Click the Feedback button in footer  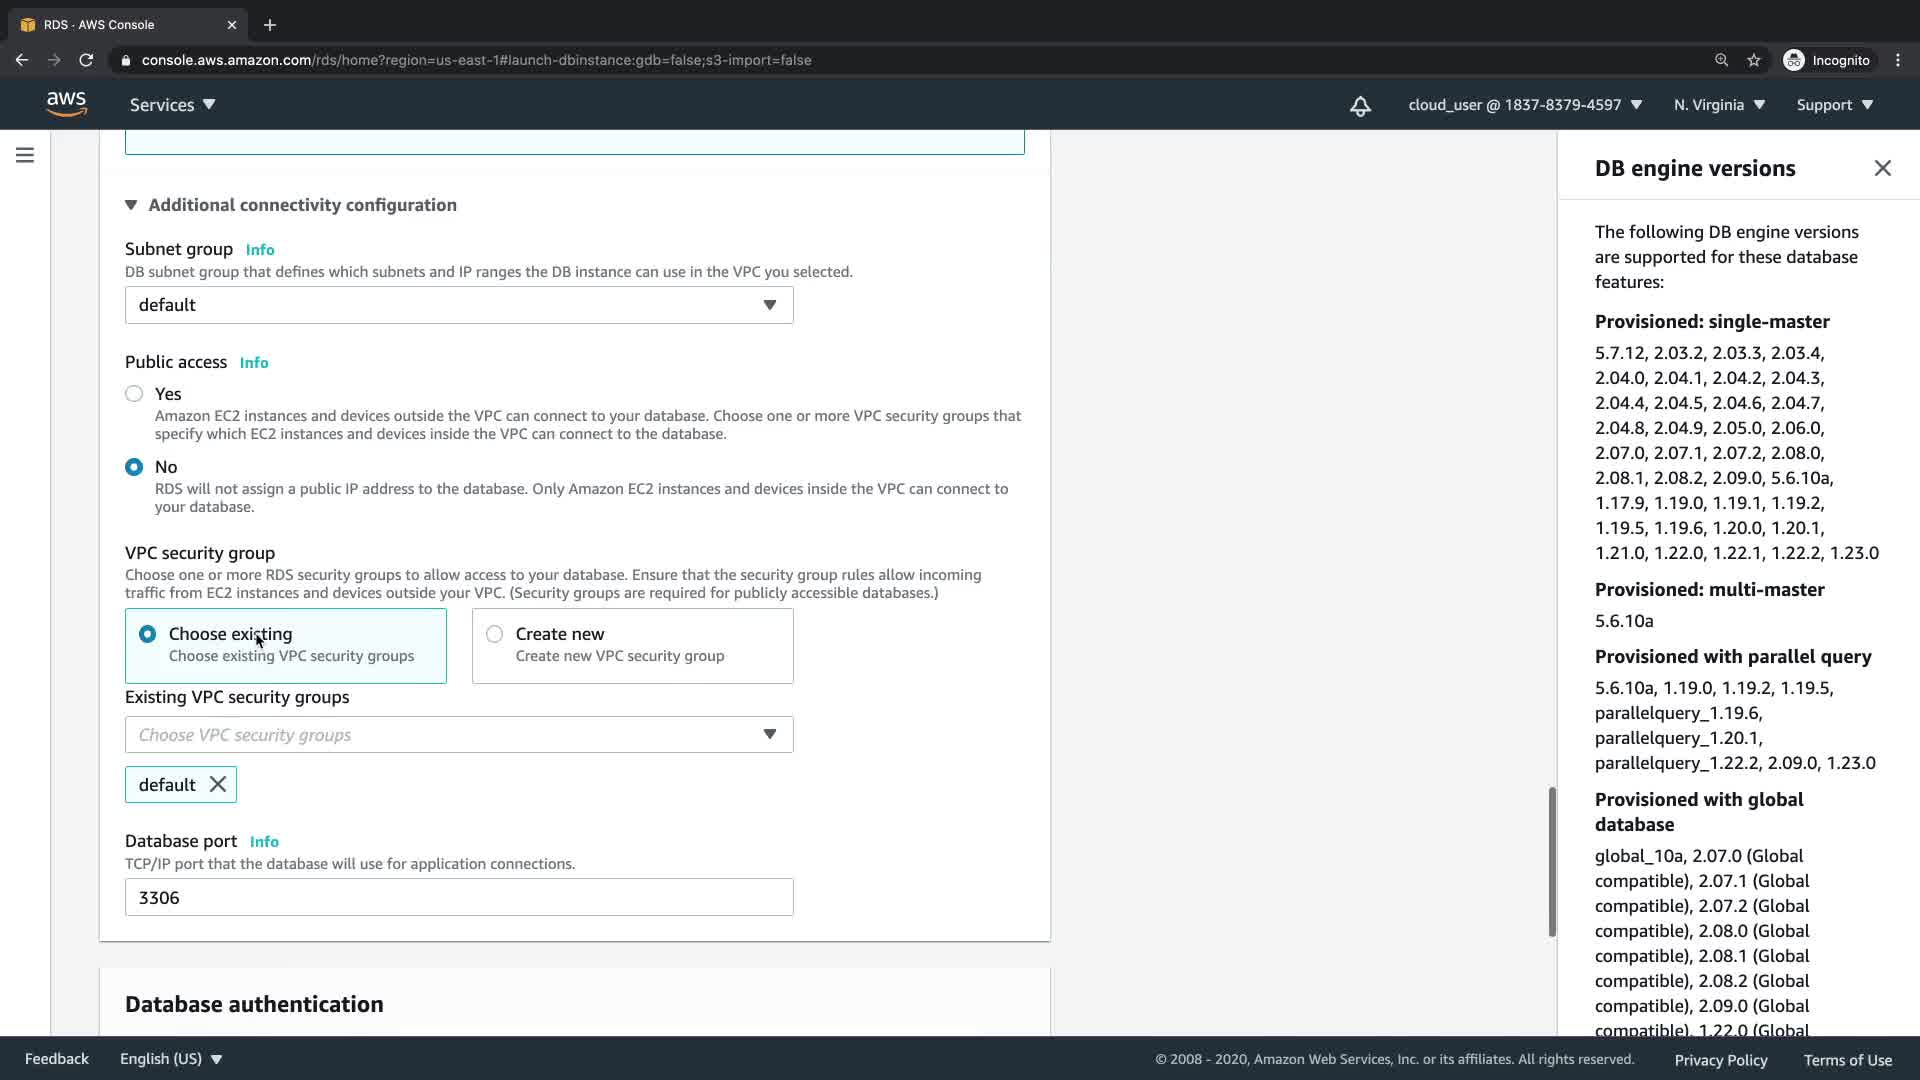(57, 1059)
